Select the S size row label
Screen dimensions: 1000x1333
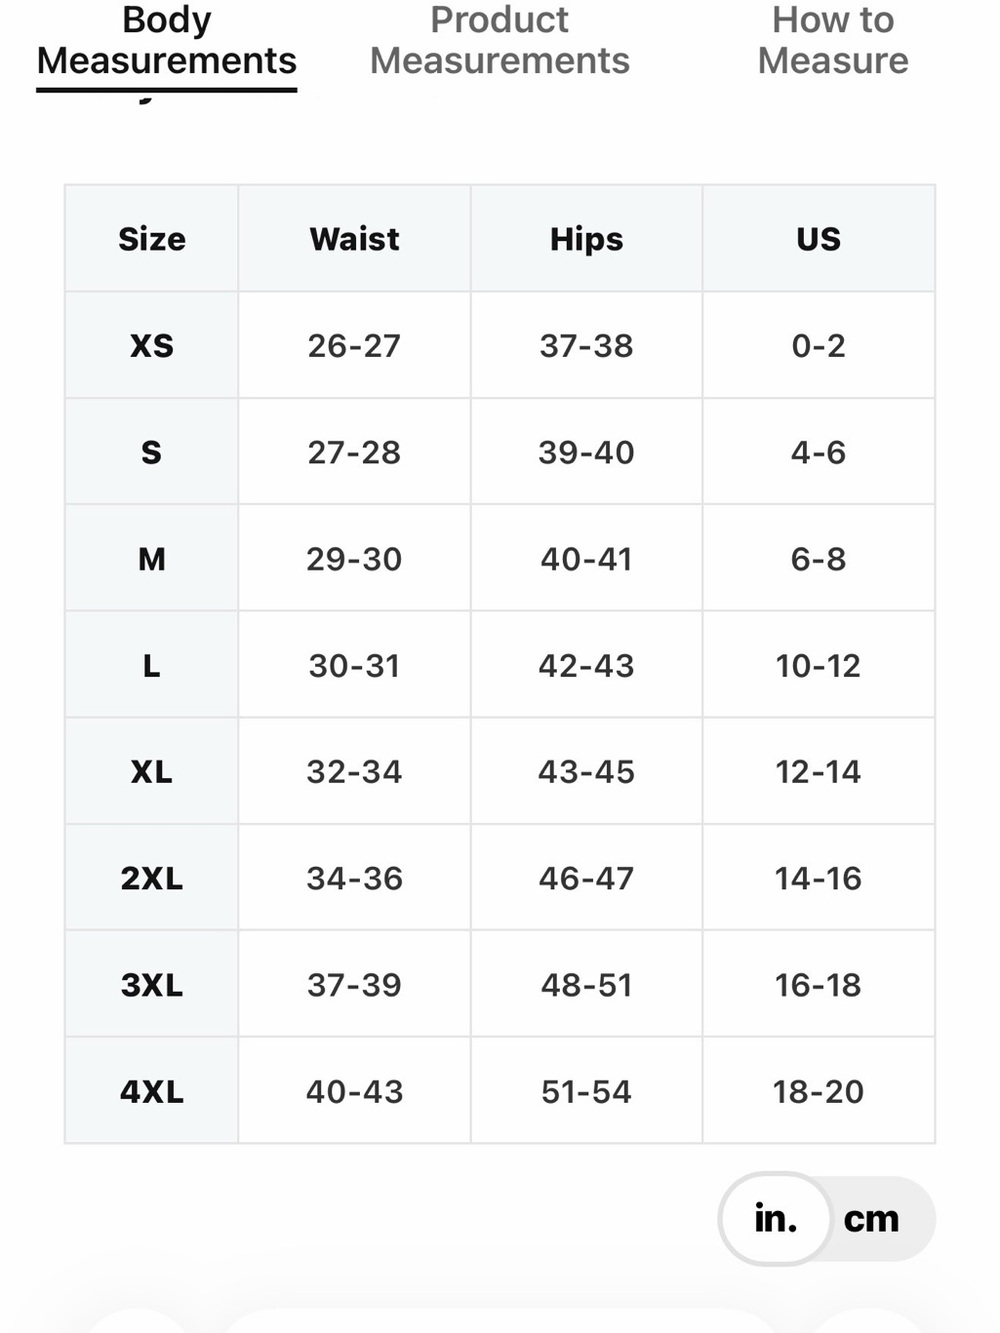[x=152, y=452]
